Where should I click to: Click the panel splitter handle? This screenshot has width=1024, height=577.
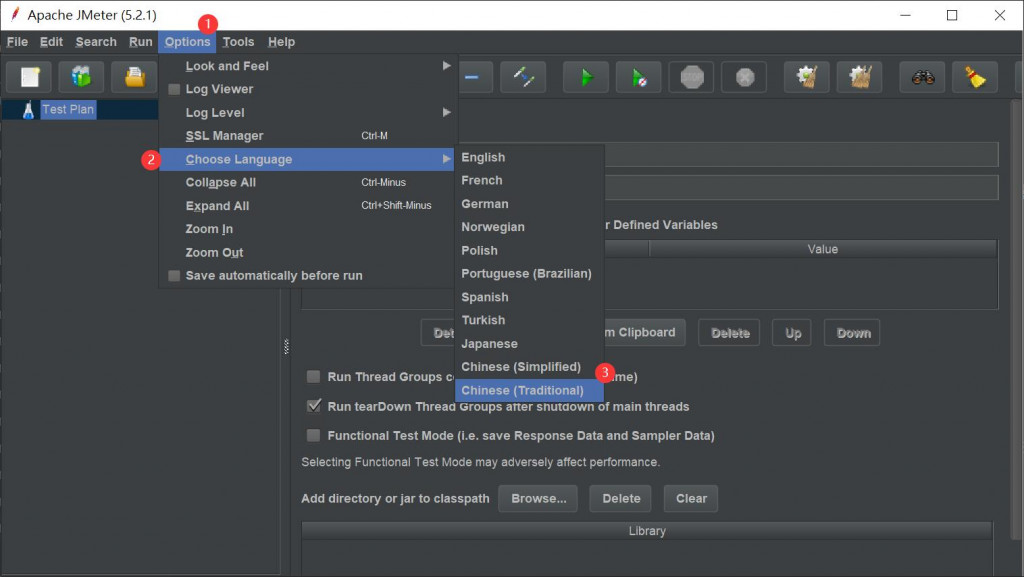[x=286, y=346]
